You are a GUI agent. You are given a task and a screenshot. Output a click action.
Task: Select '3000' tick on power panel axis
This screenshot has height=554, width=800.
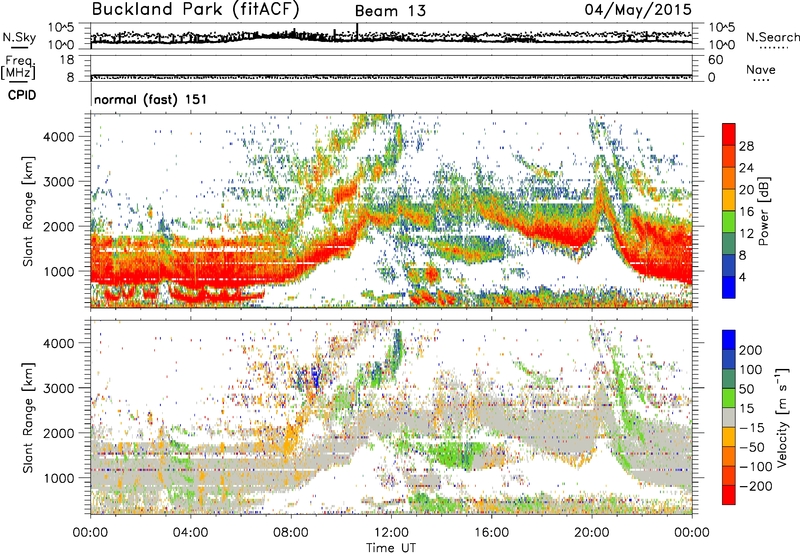pos(59,182)
